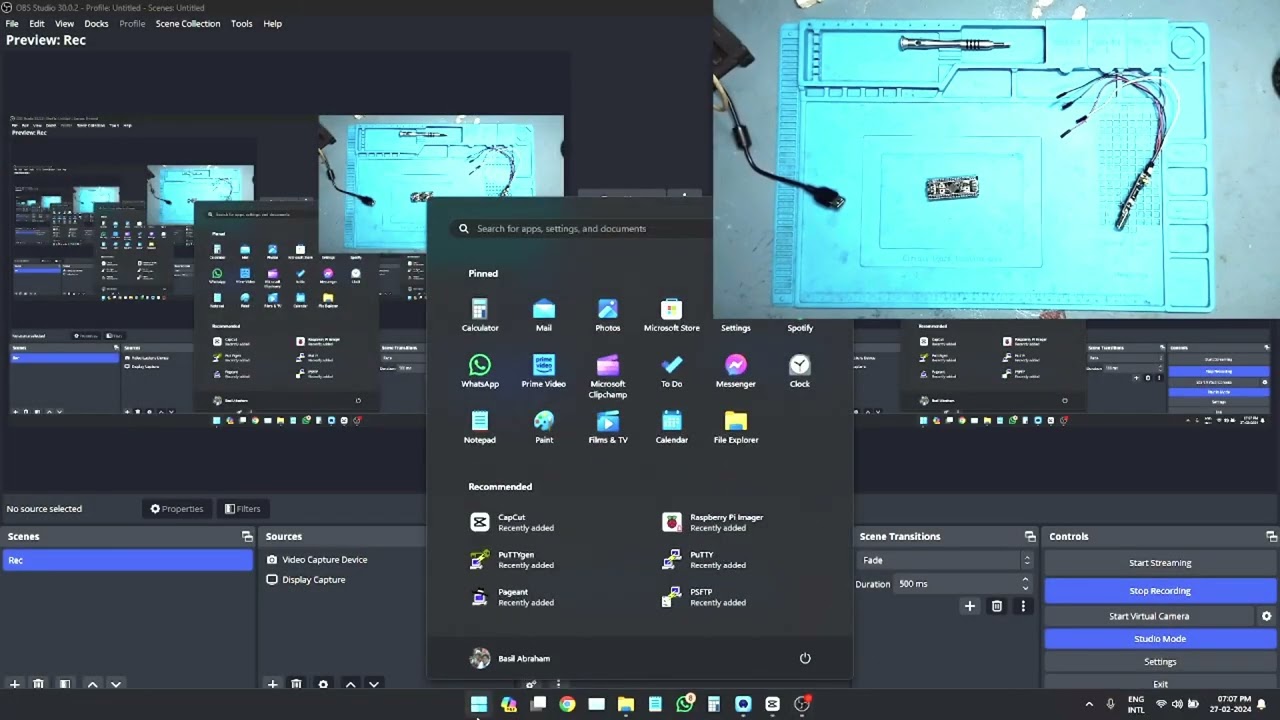Viewport: 1280px width, 720px height.
Task: Launch Films & TV
Action: [608, 427]
